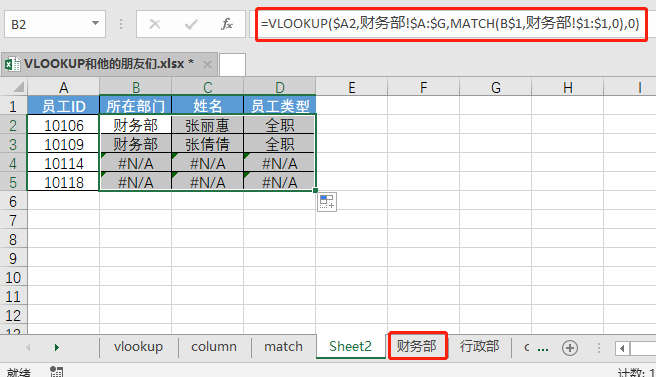Select row 4 header
The height and width of the screenshot is (377, 656).
pyautogui.click(x=13, y=163)
